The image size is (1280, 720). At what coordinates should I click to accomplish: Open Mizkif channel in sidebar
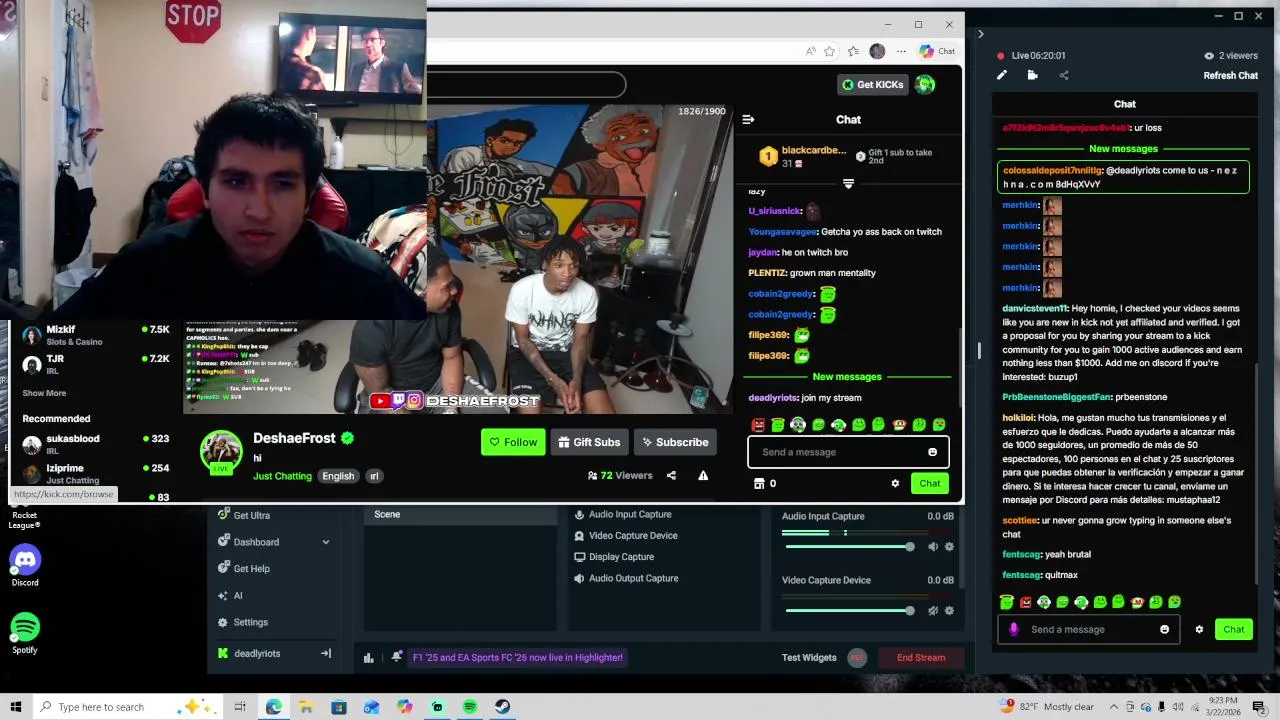coord(95,335)
